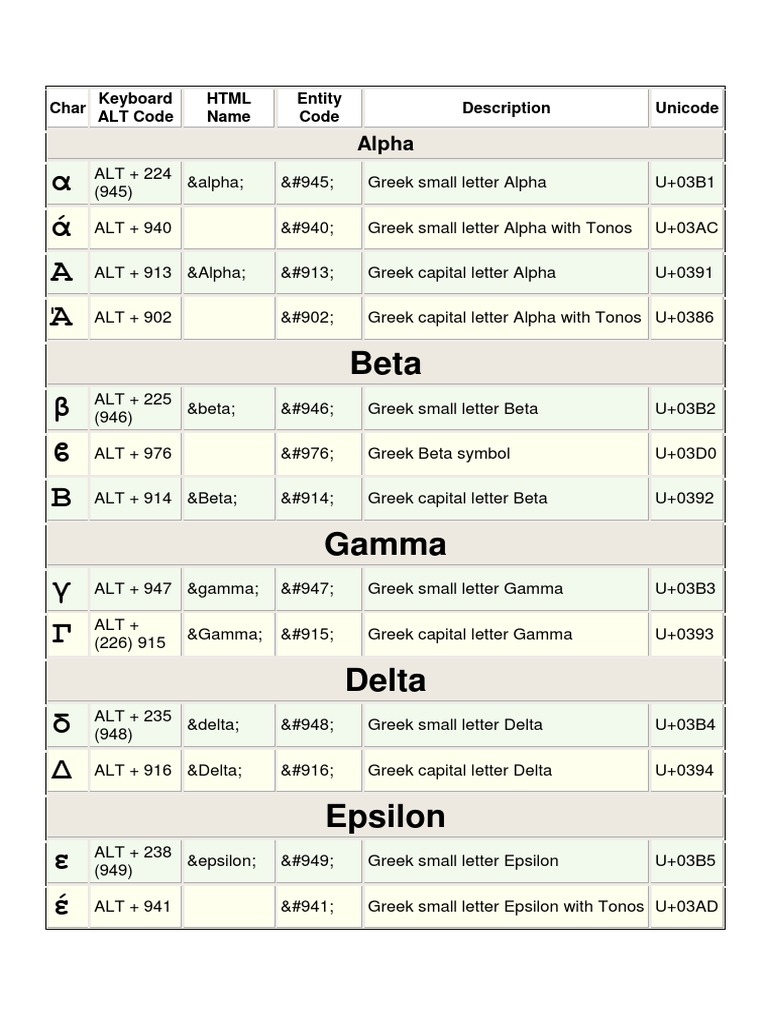Click the small alpha with tonos glyph

coord(62,228)
